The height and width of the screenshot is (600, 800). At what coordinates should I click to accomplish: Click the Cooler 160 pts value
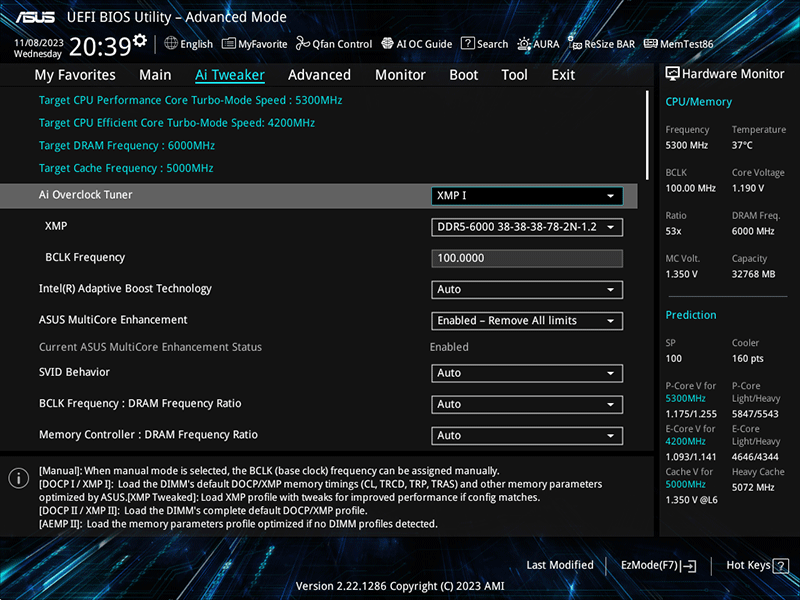(x=747, y=358)
